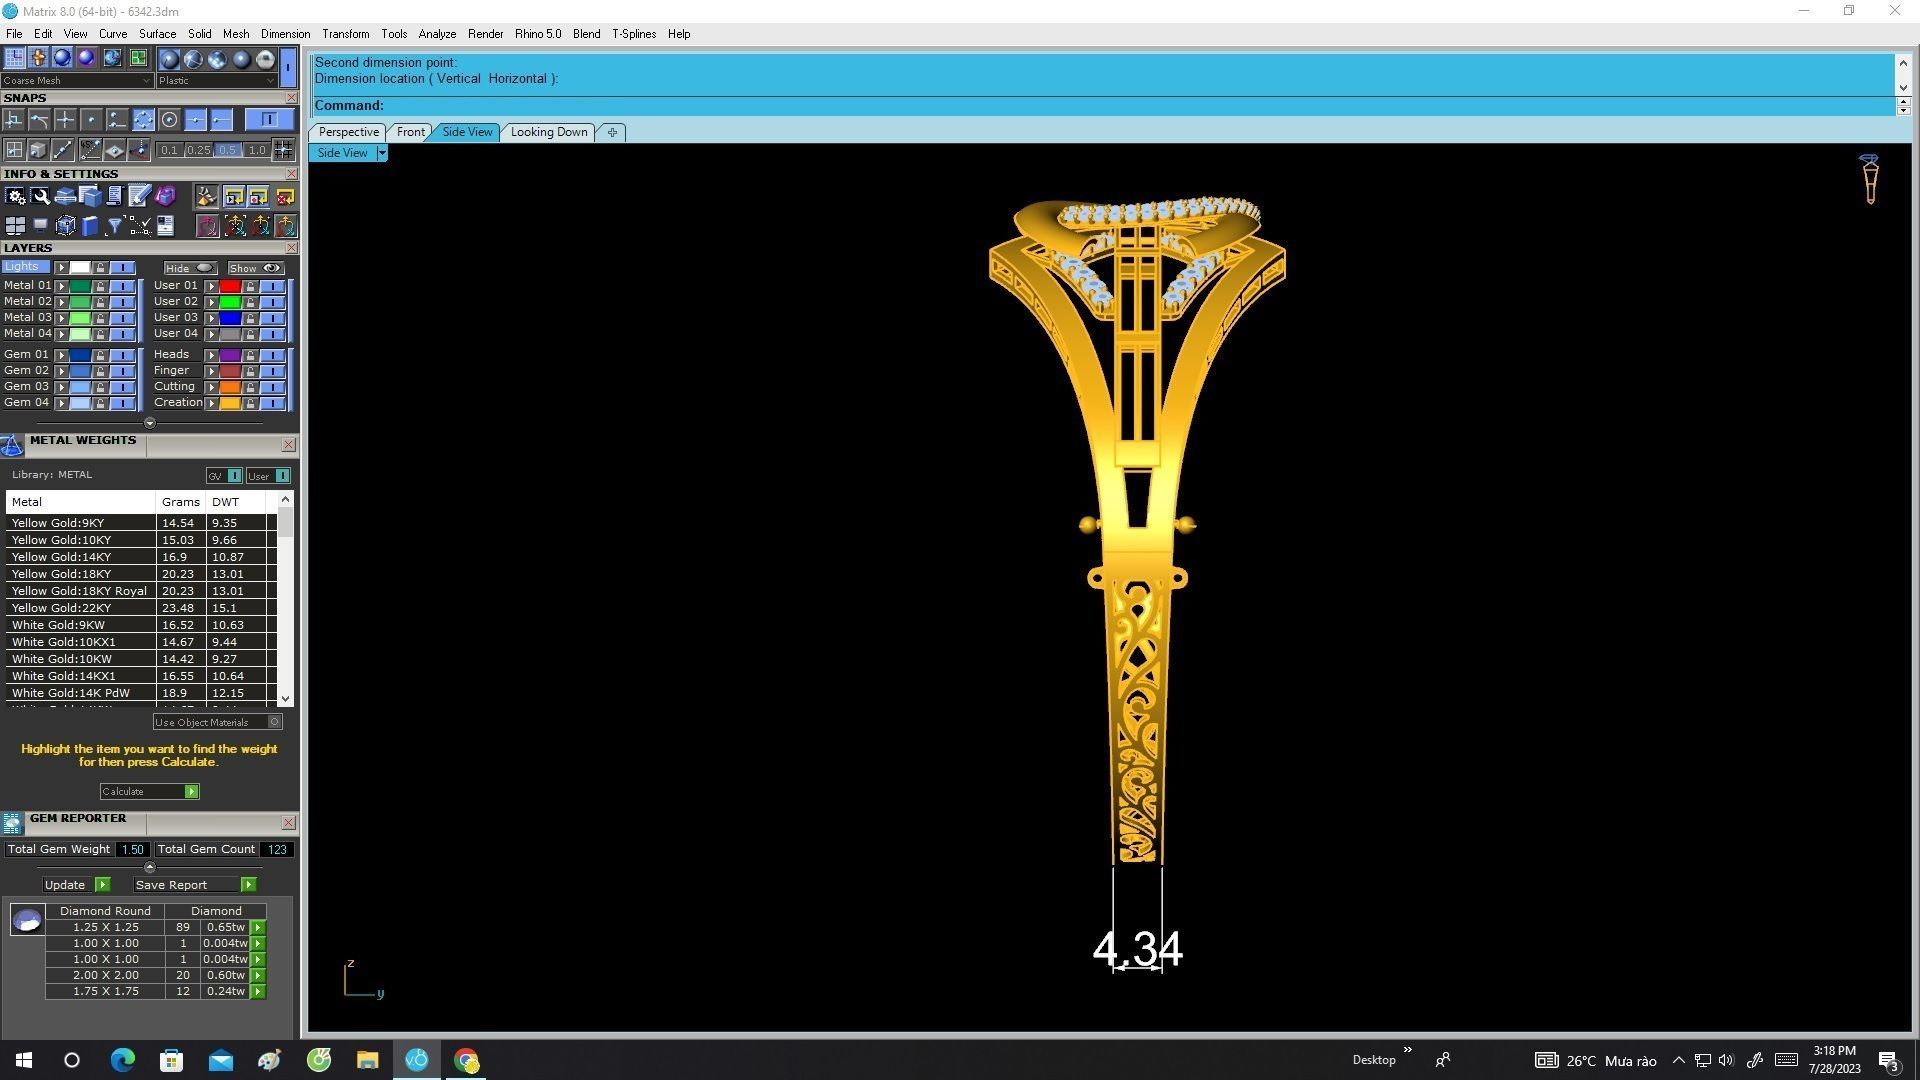Viewport: 1920px width, 1080px height.
Task: Click the Save Report button
Action: click(195, 885)
